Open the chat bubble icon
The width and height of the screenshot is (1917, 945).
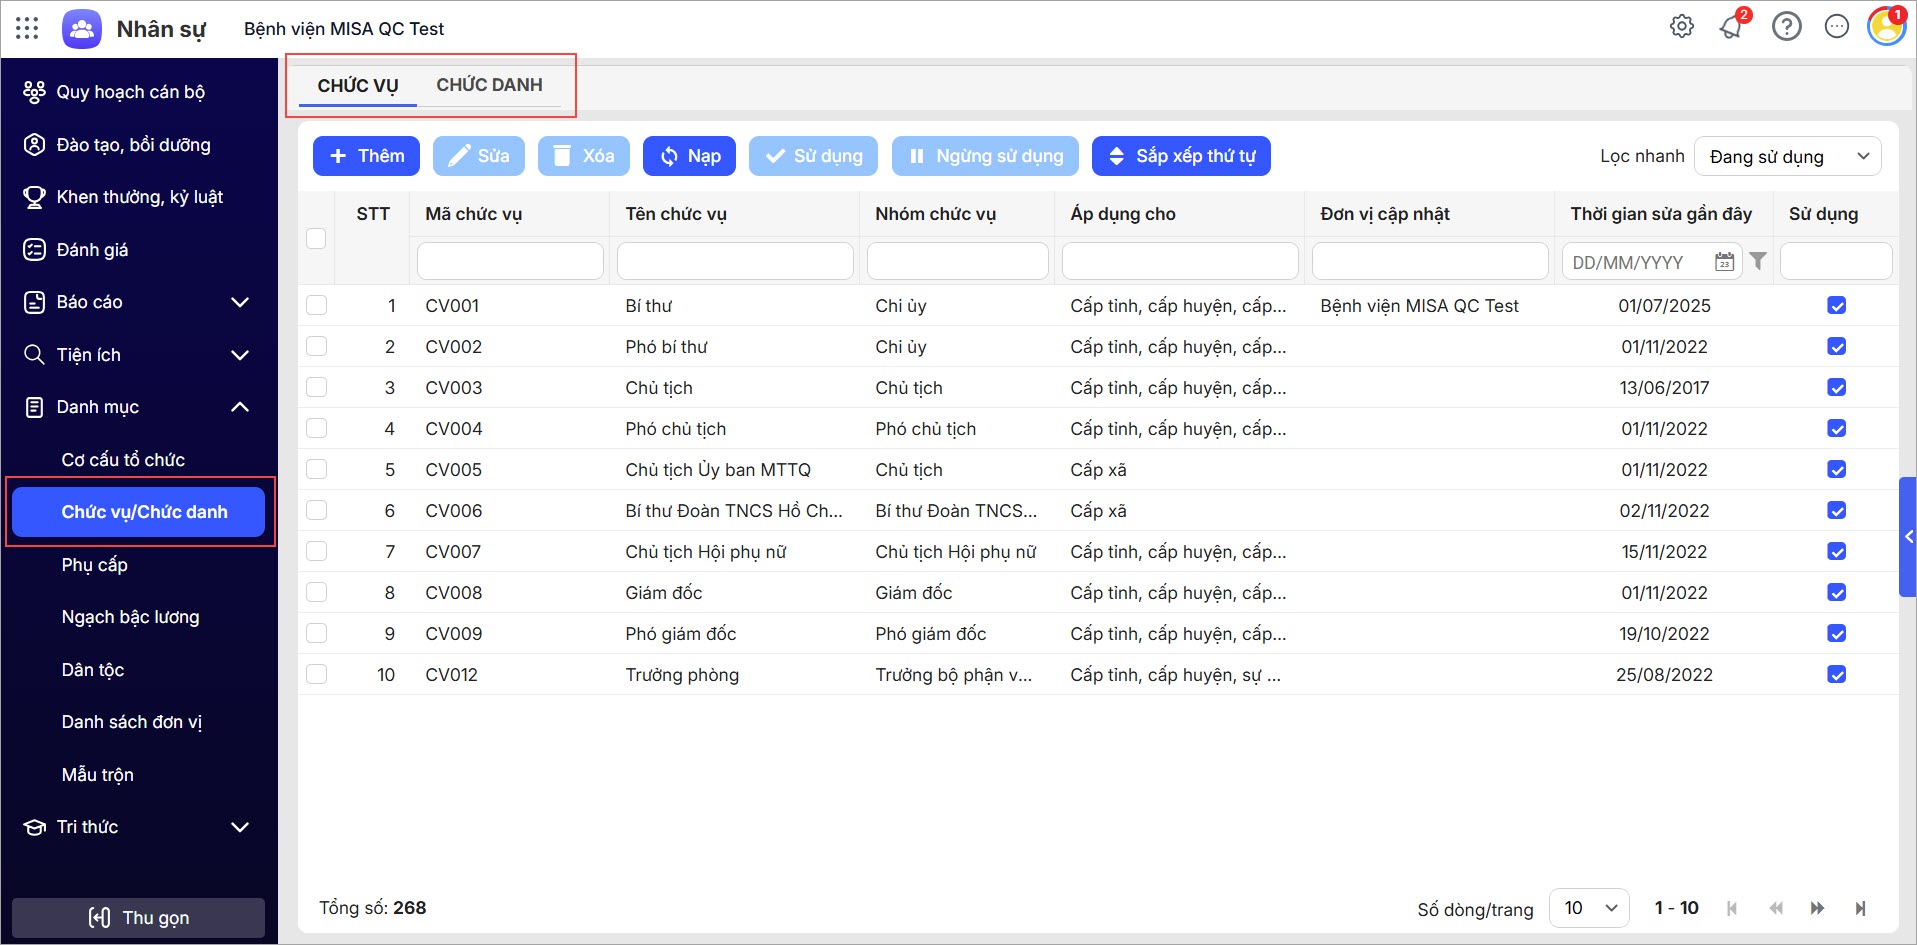click(x=1837, y=27)
